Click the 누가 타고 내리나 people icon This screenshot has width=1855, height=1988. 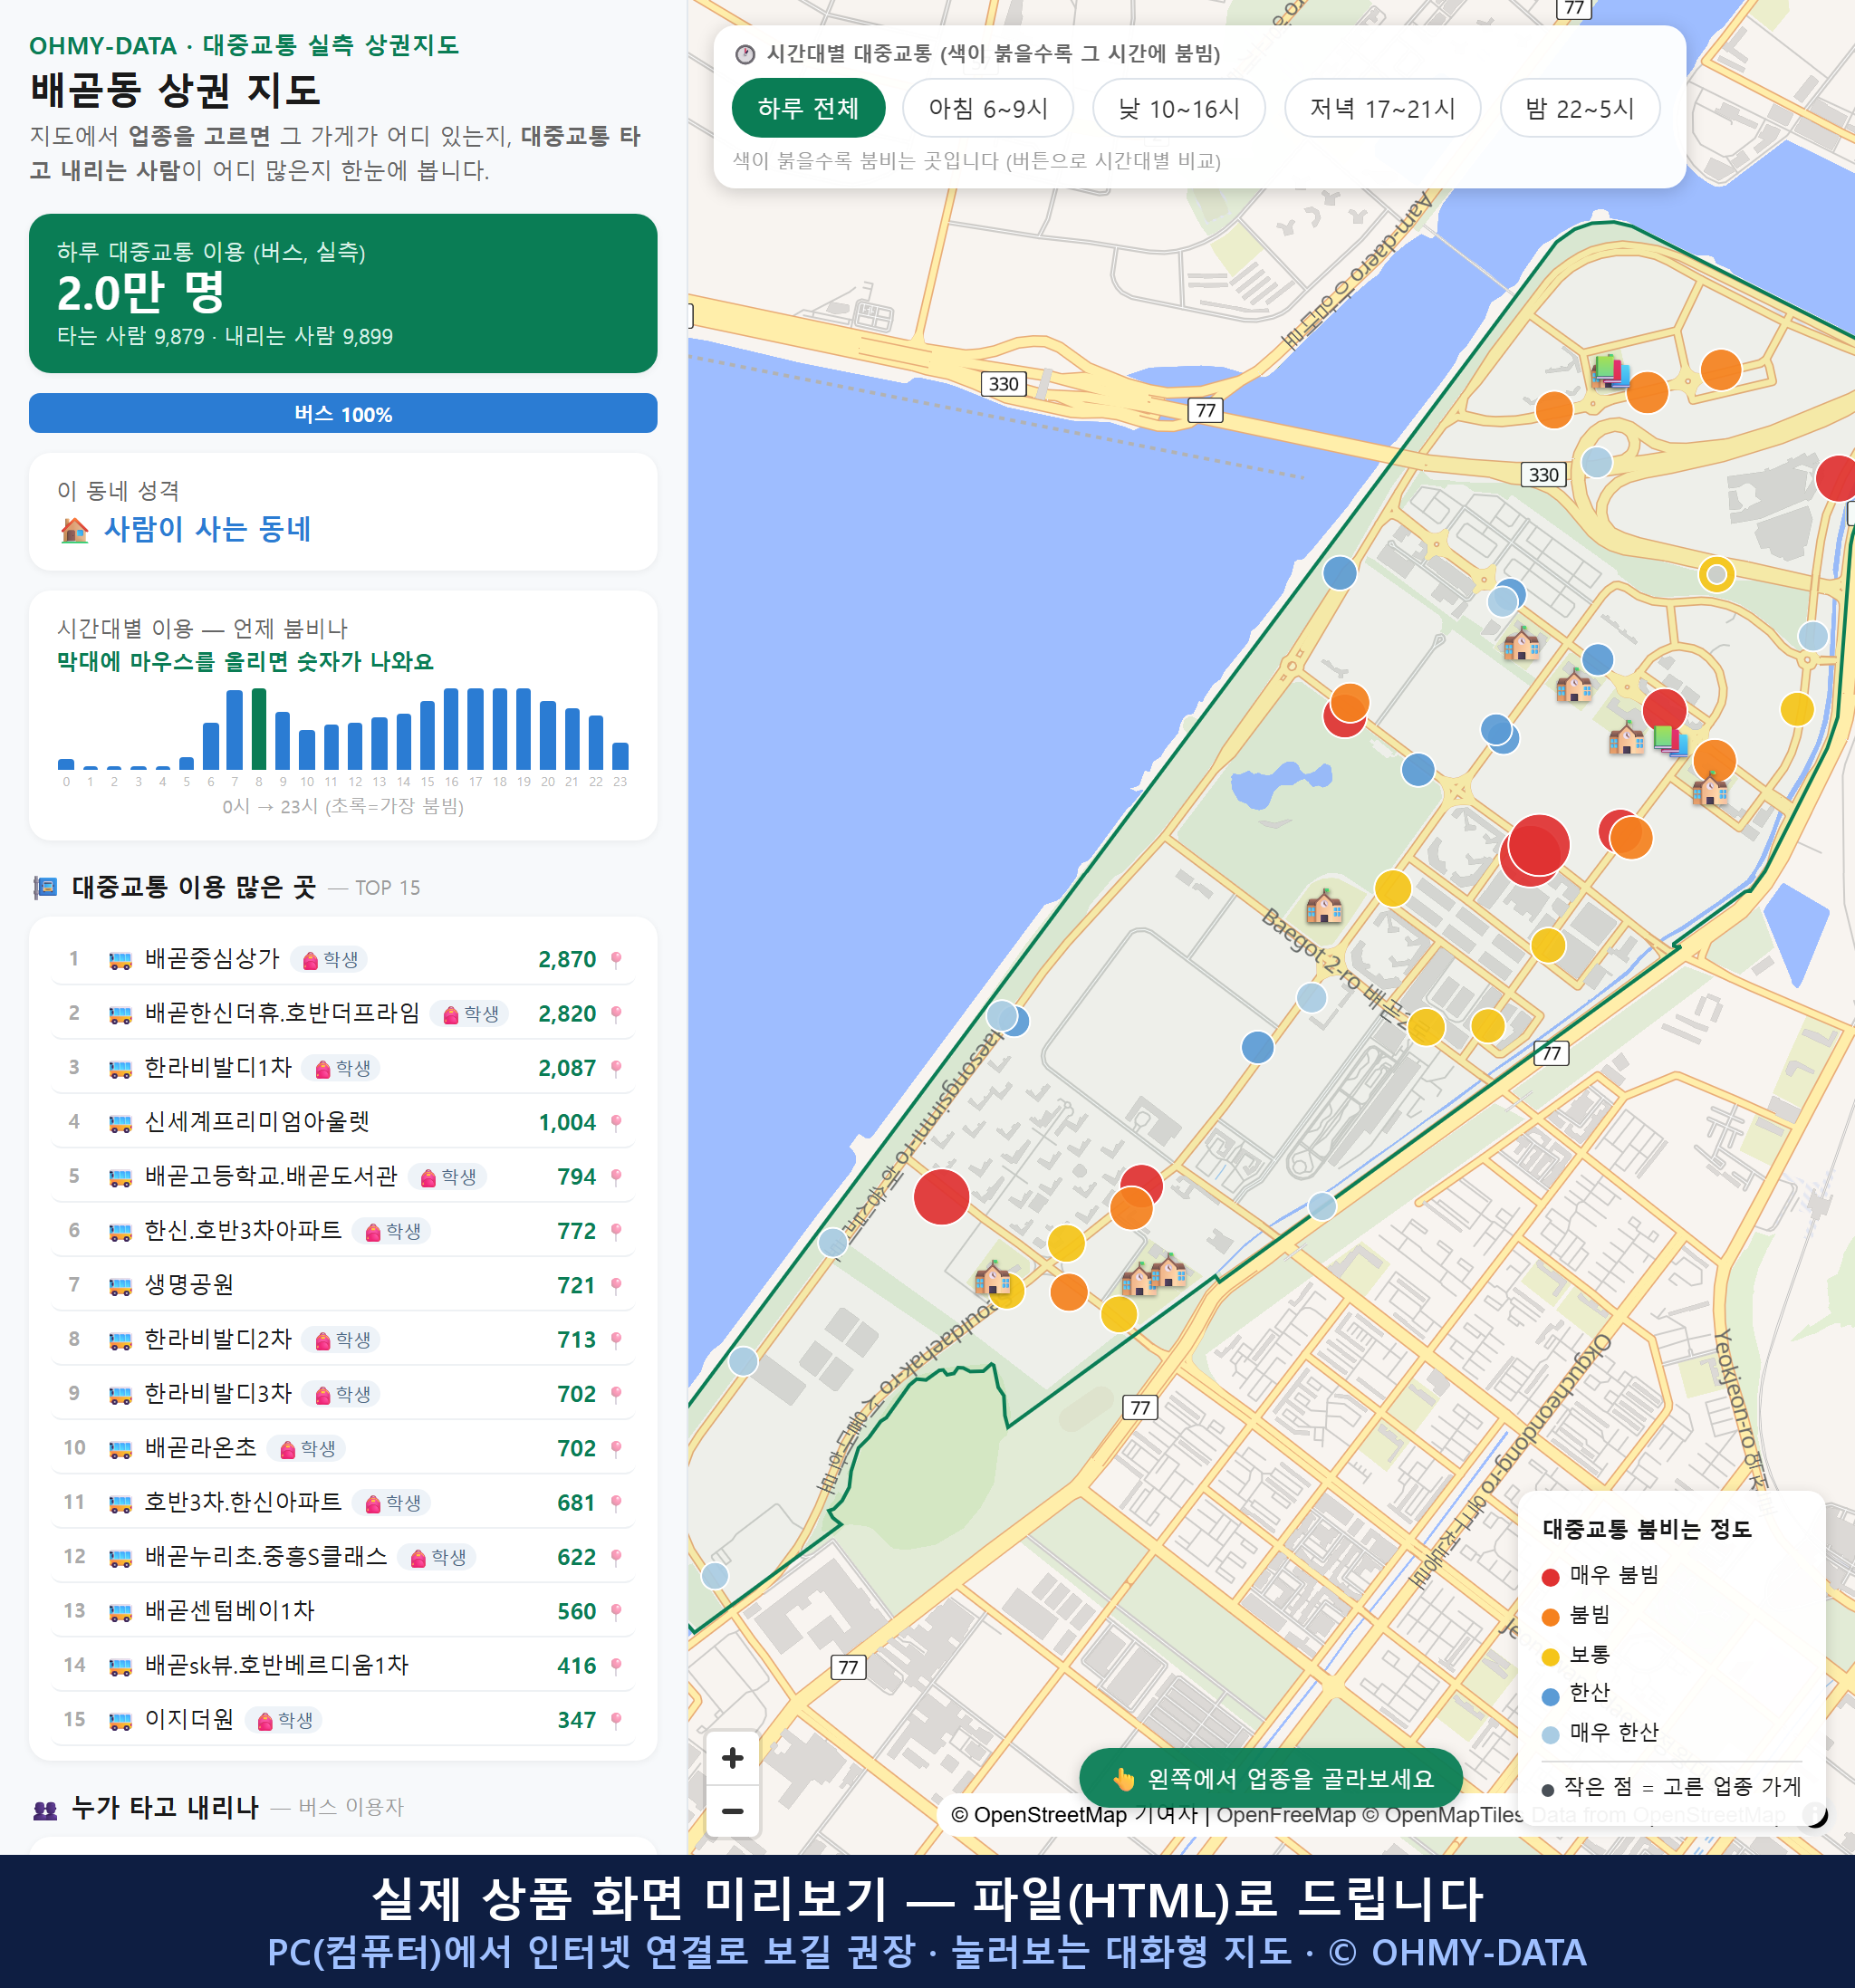pyautogui.click(x=46, y=1809)
